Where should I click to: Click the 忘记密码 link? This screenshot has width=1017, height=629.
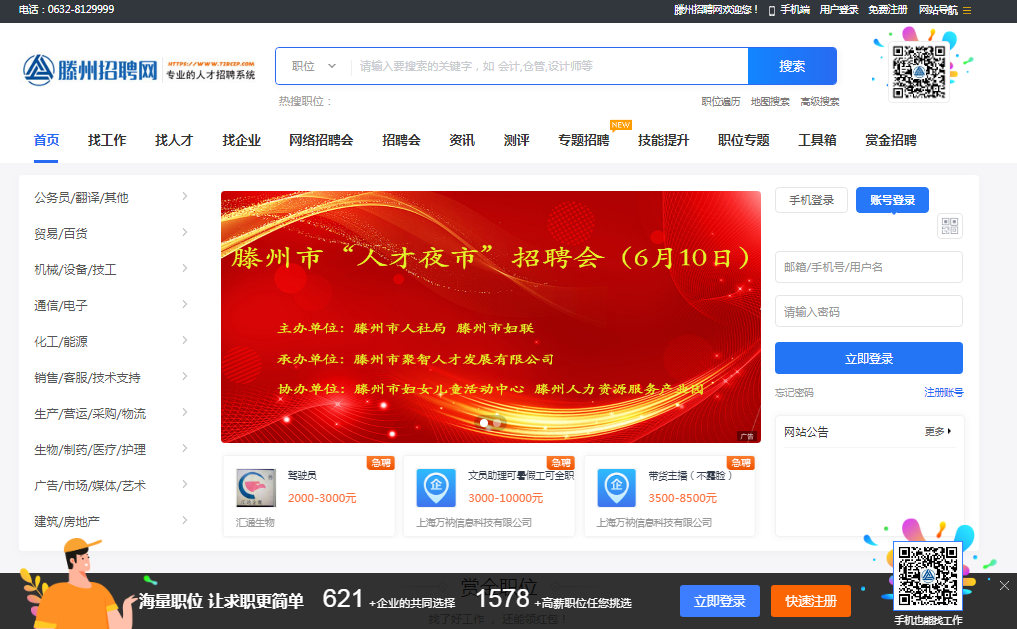click(795, 392)
